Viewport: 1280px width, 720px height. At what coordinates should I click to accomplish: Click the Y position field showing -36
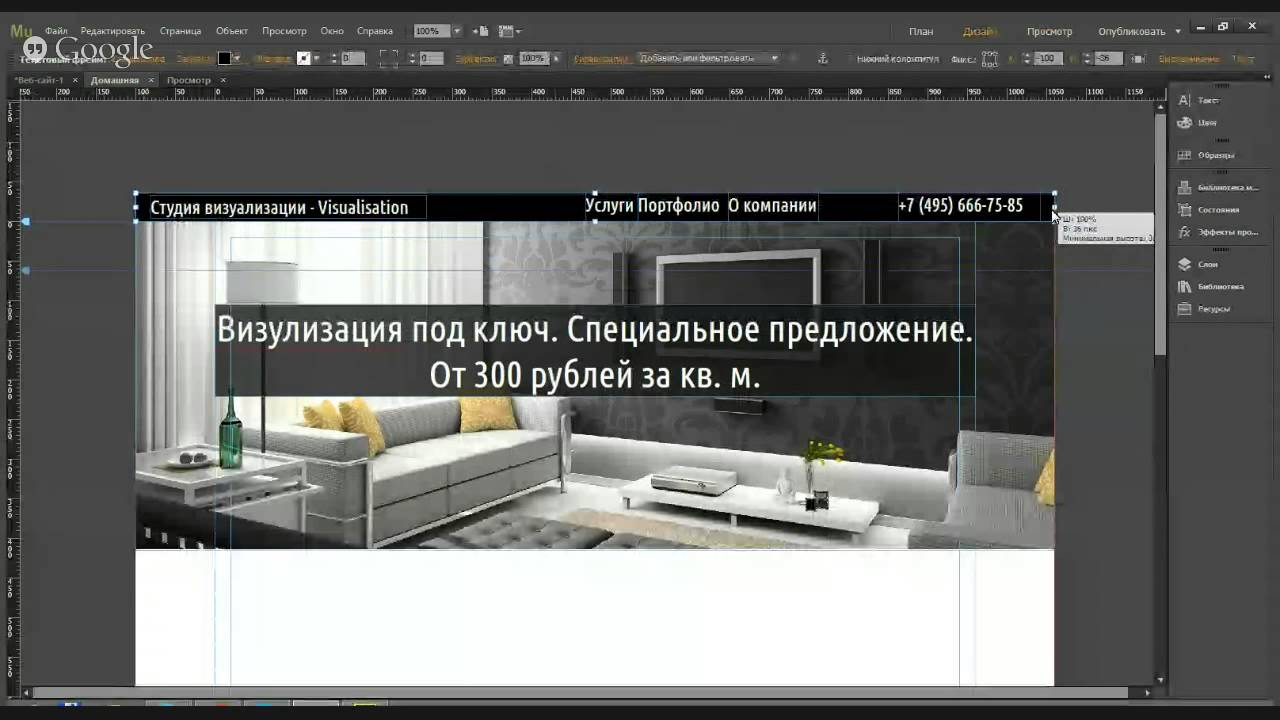(1107, 59)
